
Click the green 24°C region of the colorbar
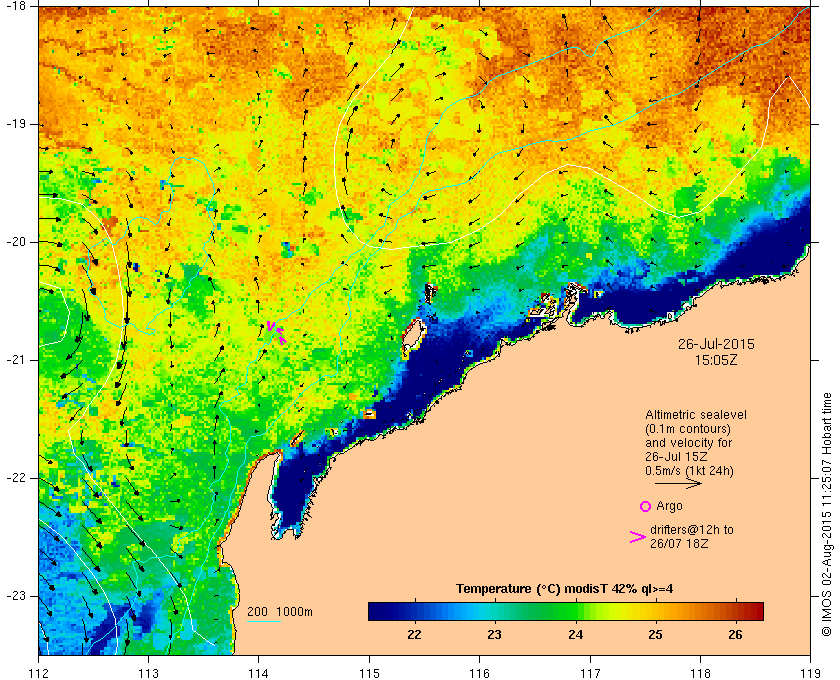click(576, 611)
